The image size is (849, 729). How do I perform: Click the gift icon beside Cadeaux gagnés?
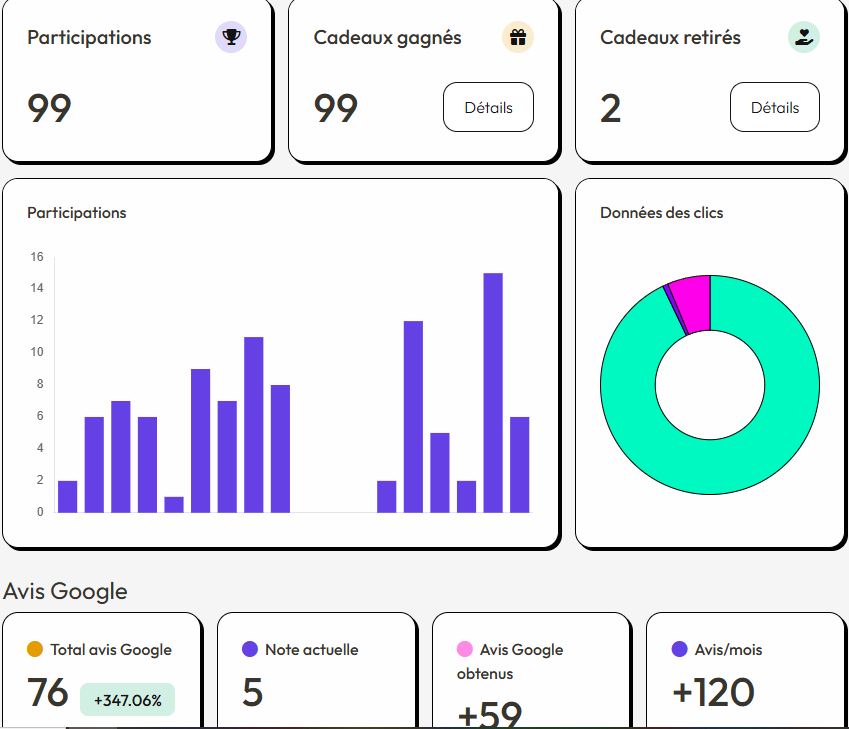pos(517,38)
